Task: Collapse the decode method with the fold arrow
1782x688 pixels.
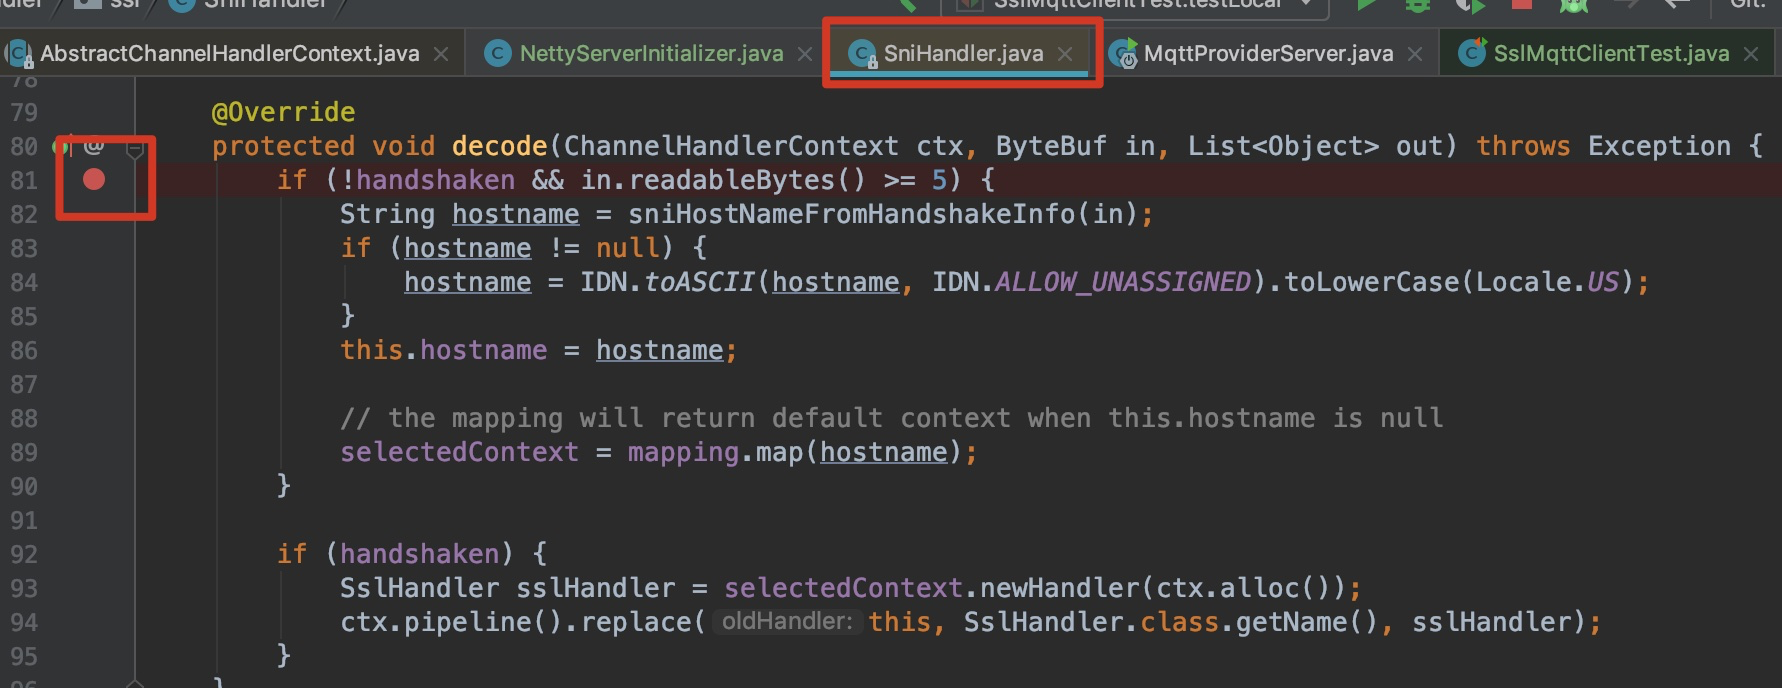Action: pyautogui.click(x=136, y=148)
